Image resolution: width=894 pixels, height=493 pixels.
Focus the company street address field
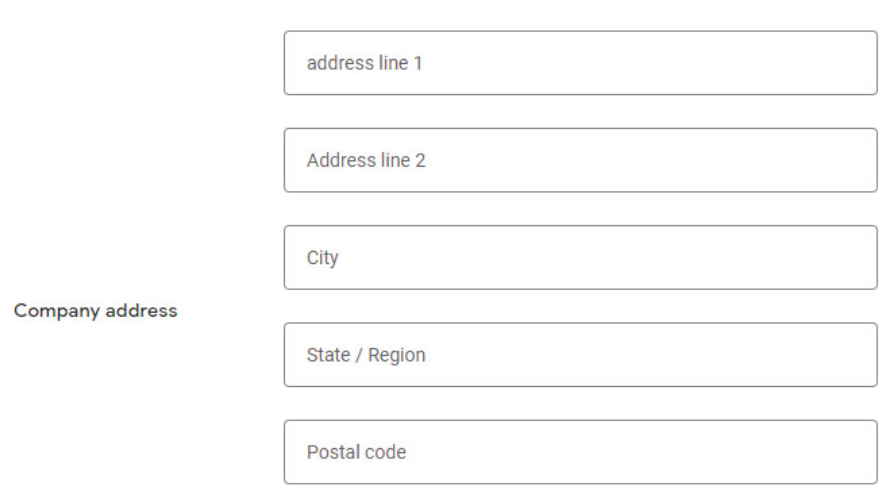coord(580,63)
